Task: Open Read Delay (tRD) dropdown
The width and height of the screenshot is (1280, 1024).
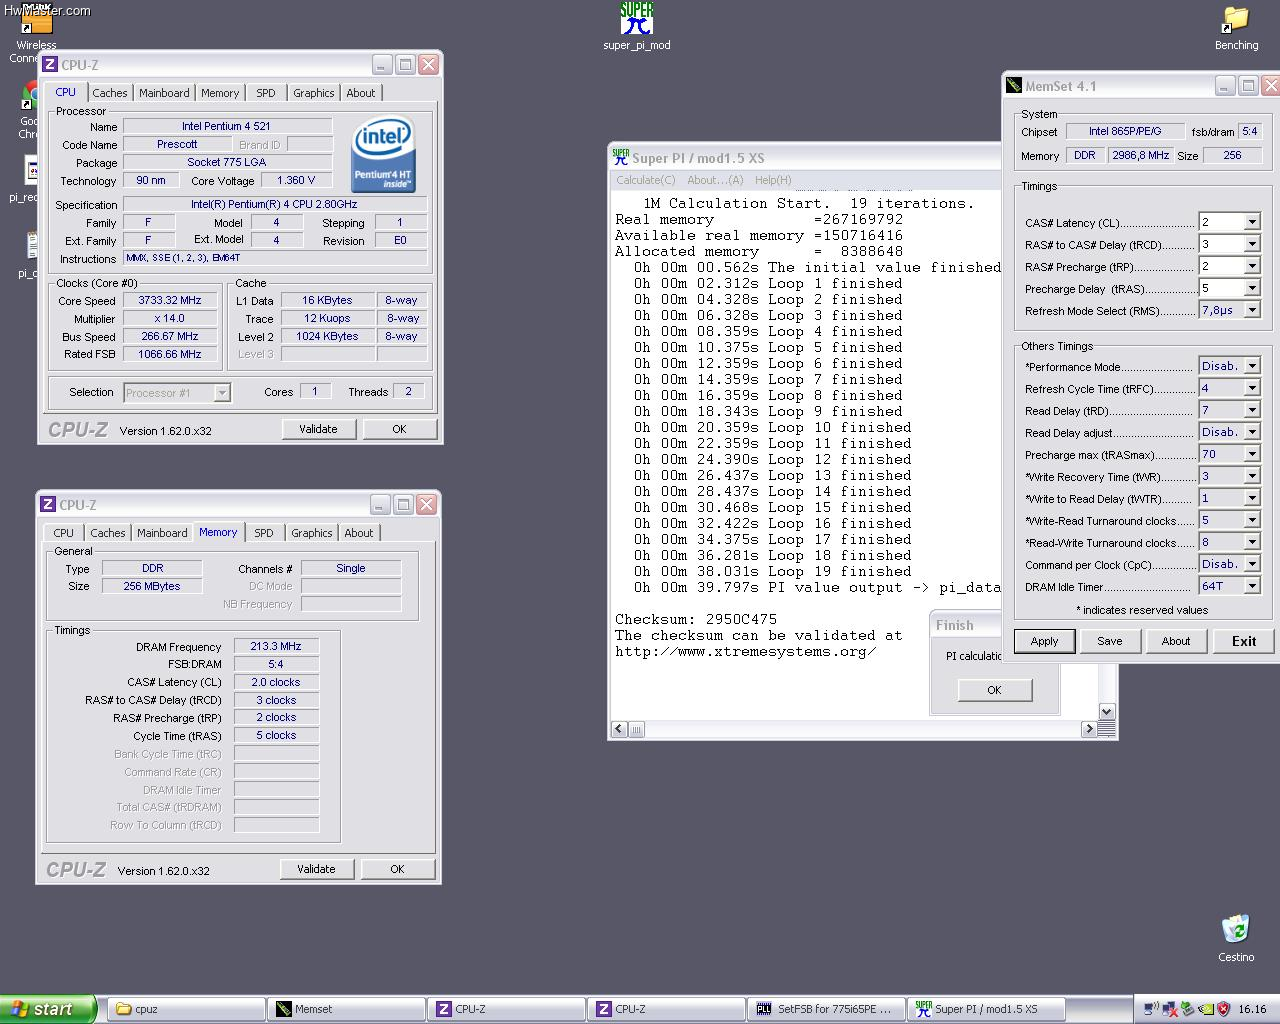Action: (x=1251, y=410)
